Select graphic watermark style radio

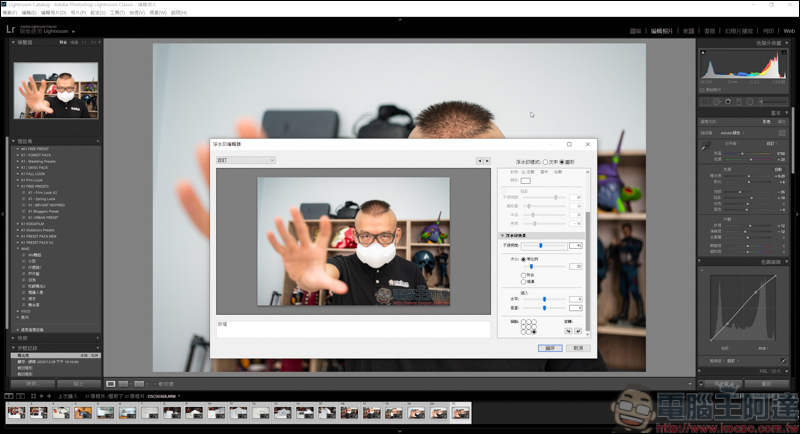(562, 162)
